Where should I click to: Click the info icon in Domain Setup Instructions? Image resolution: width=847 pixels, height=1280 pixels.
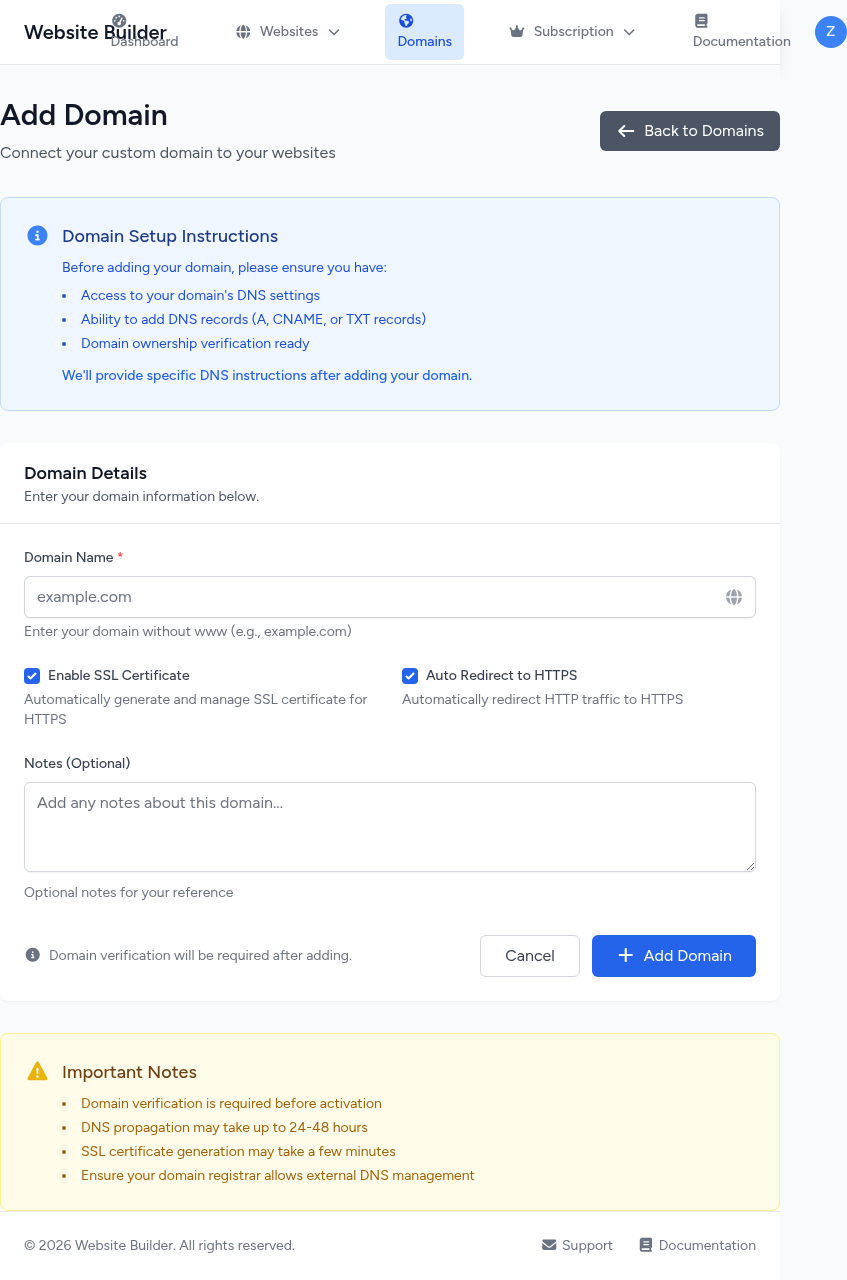[x=37, y=236]
